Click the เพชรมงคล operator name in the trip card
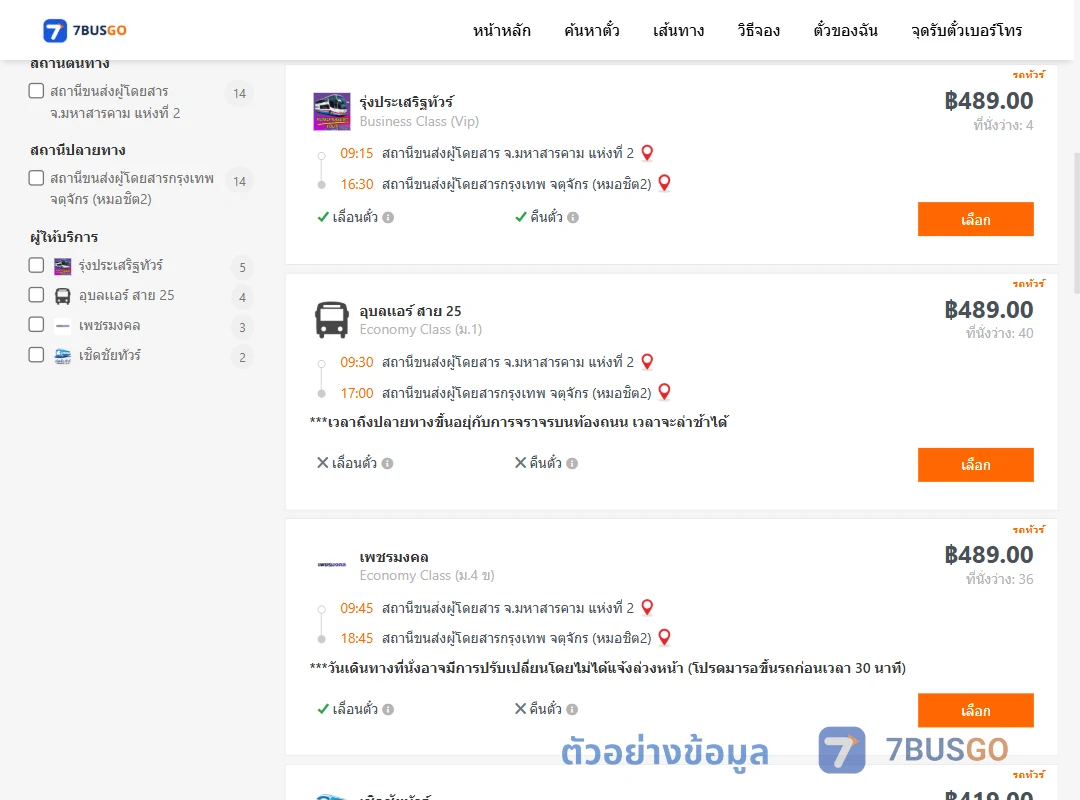Image resolution: width=1080 pixels, height=800 pixels. pos(394,557)
